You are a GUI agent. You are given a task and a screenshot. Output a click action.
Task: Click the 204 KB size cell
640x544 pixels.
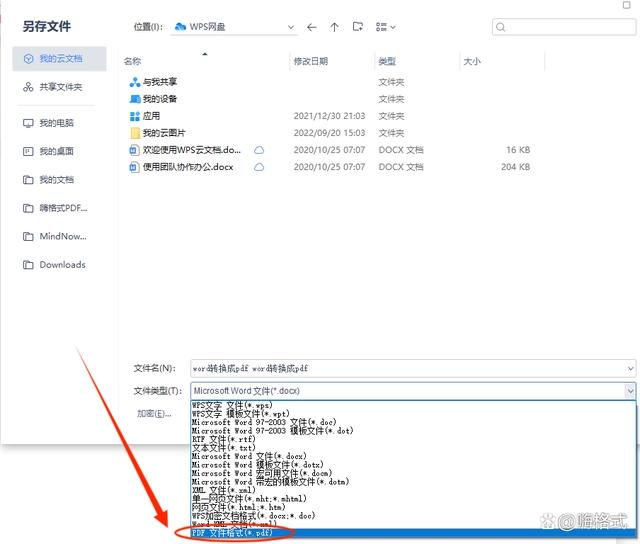pyautogui.click(x=516, y=167)
